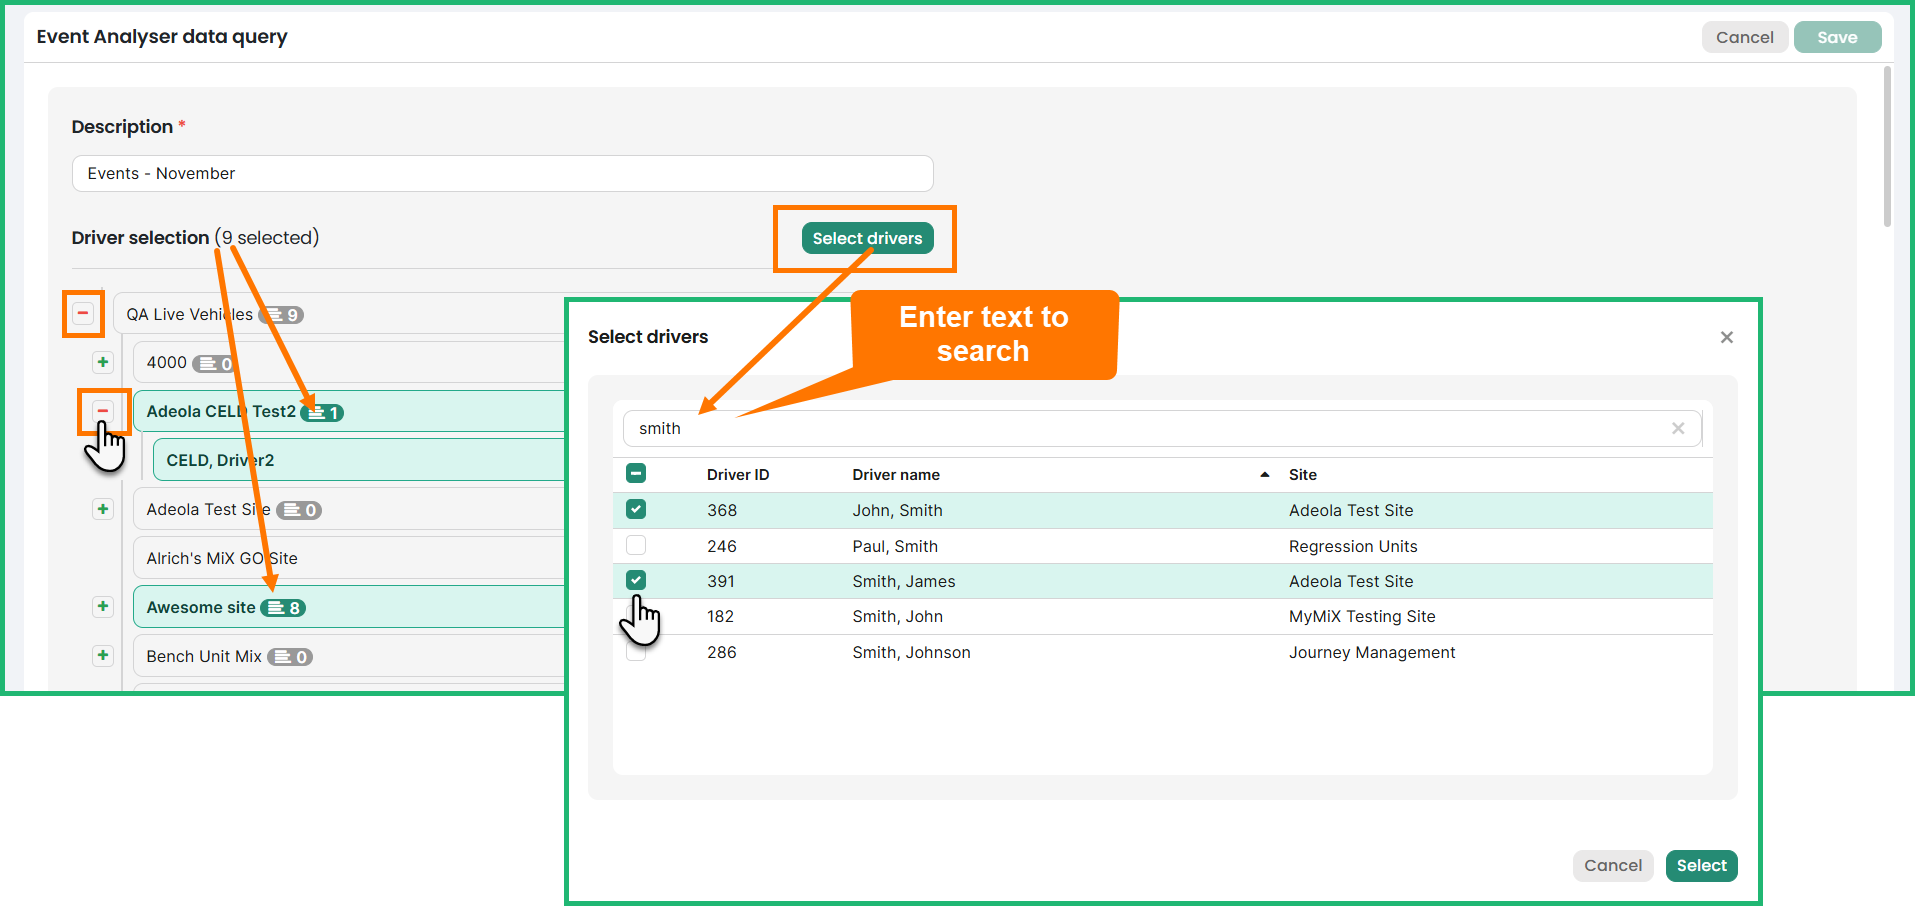Click driver count badge on Awesome site

284,608
